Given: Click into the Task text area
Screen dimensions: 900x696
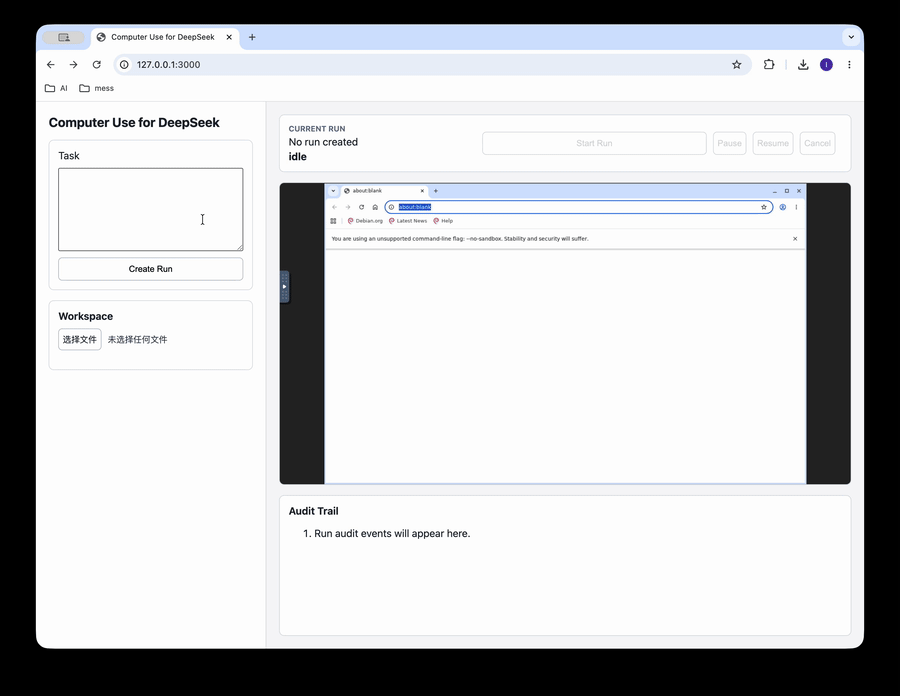Looking at the screenshot, I should coord(150,209).
